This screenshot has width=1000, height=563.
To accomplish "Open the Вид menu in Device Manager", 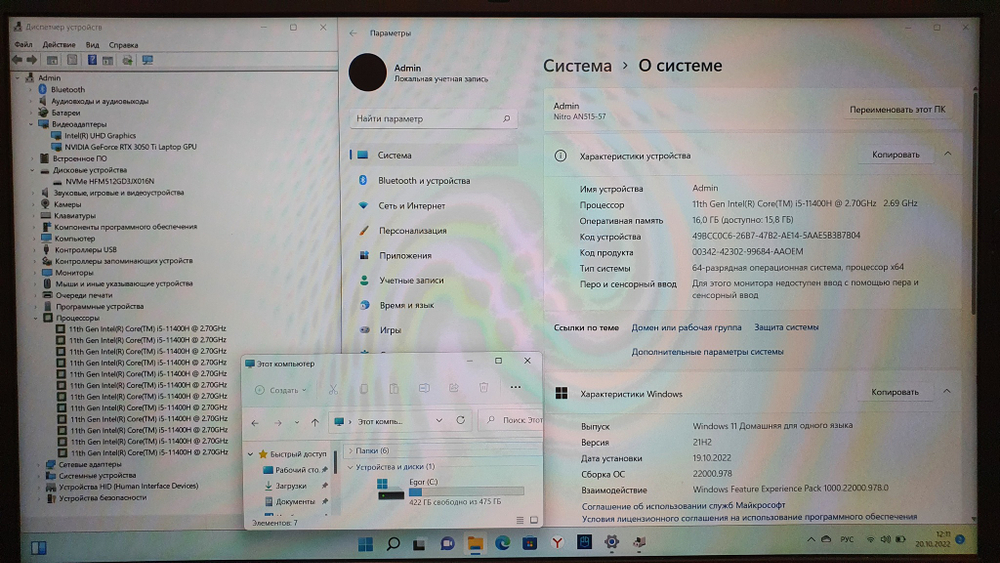I will point(92,45).
